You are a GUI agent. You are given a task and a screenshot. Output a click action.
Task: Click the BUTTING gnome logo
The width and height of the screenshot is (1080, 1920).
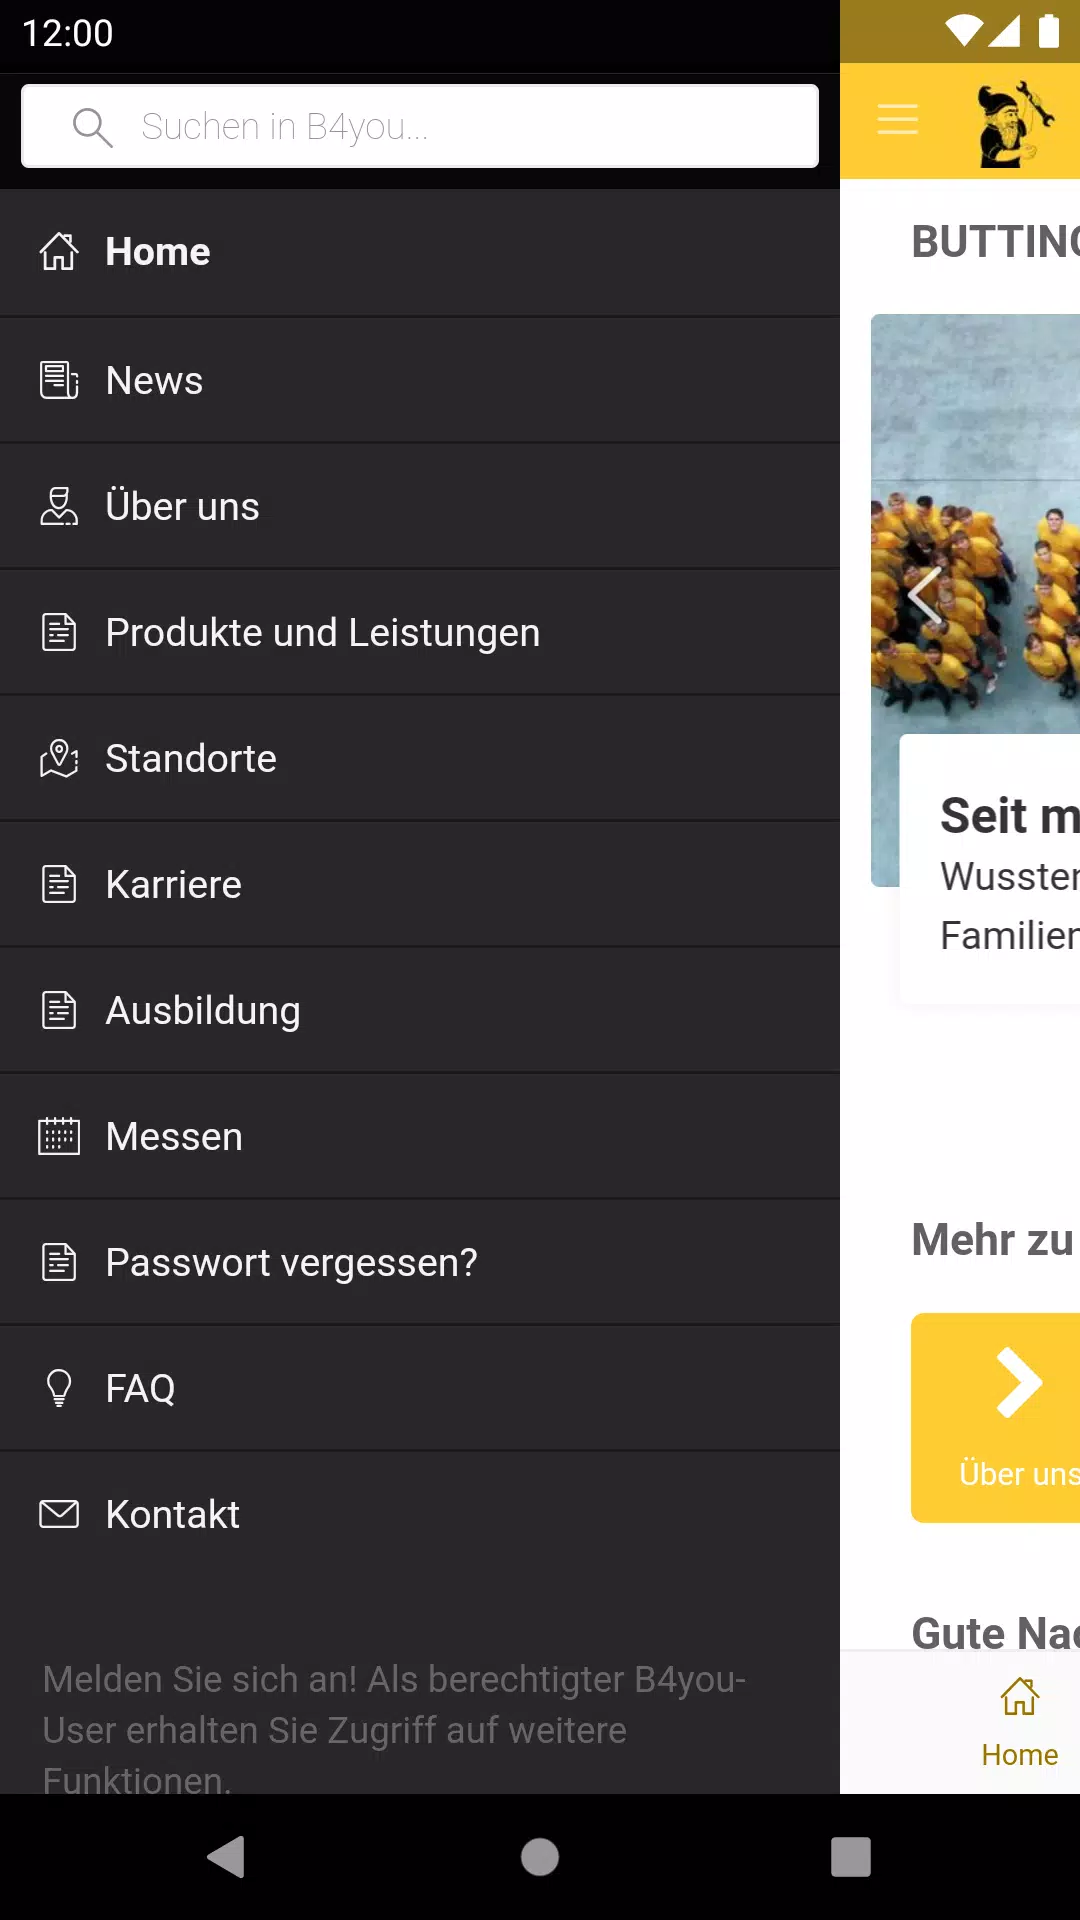pos(1014,123)
